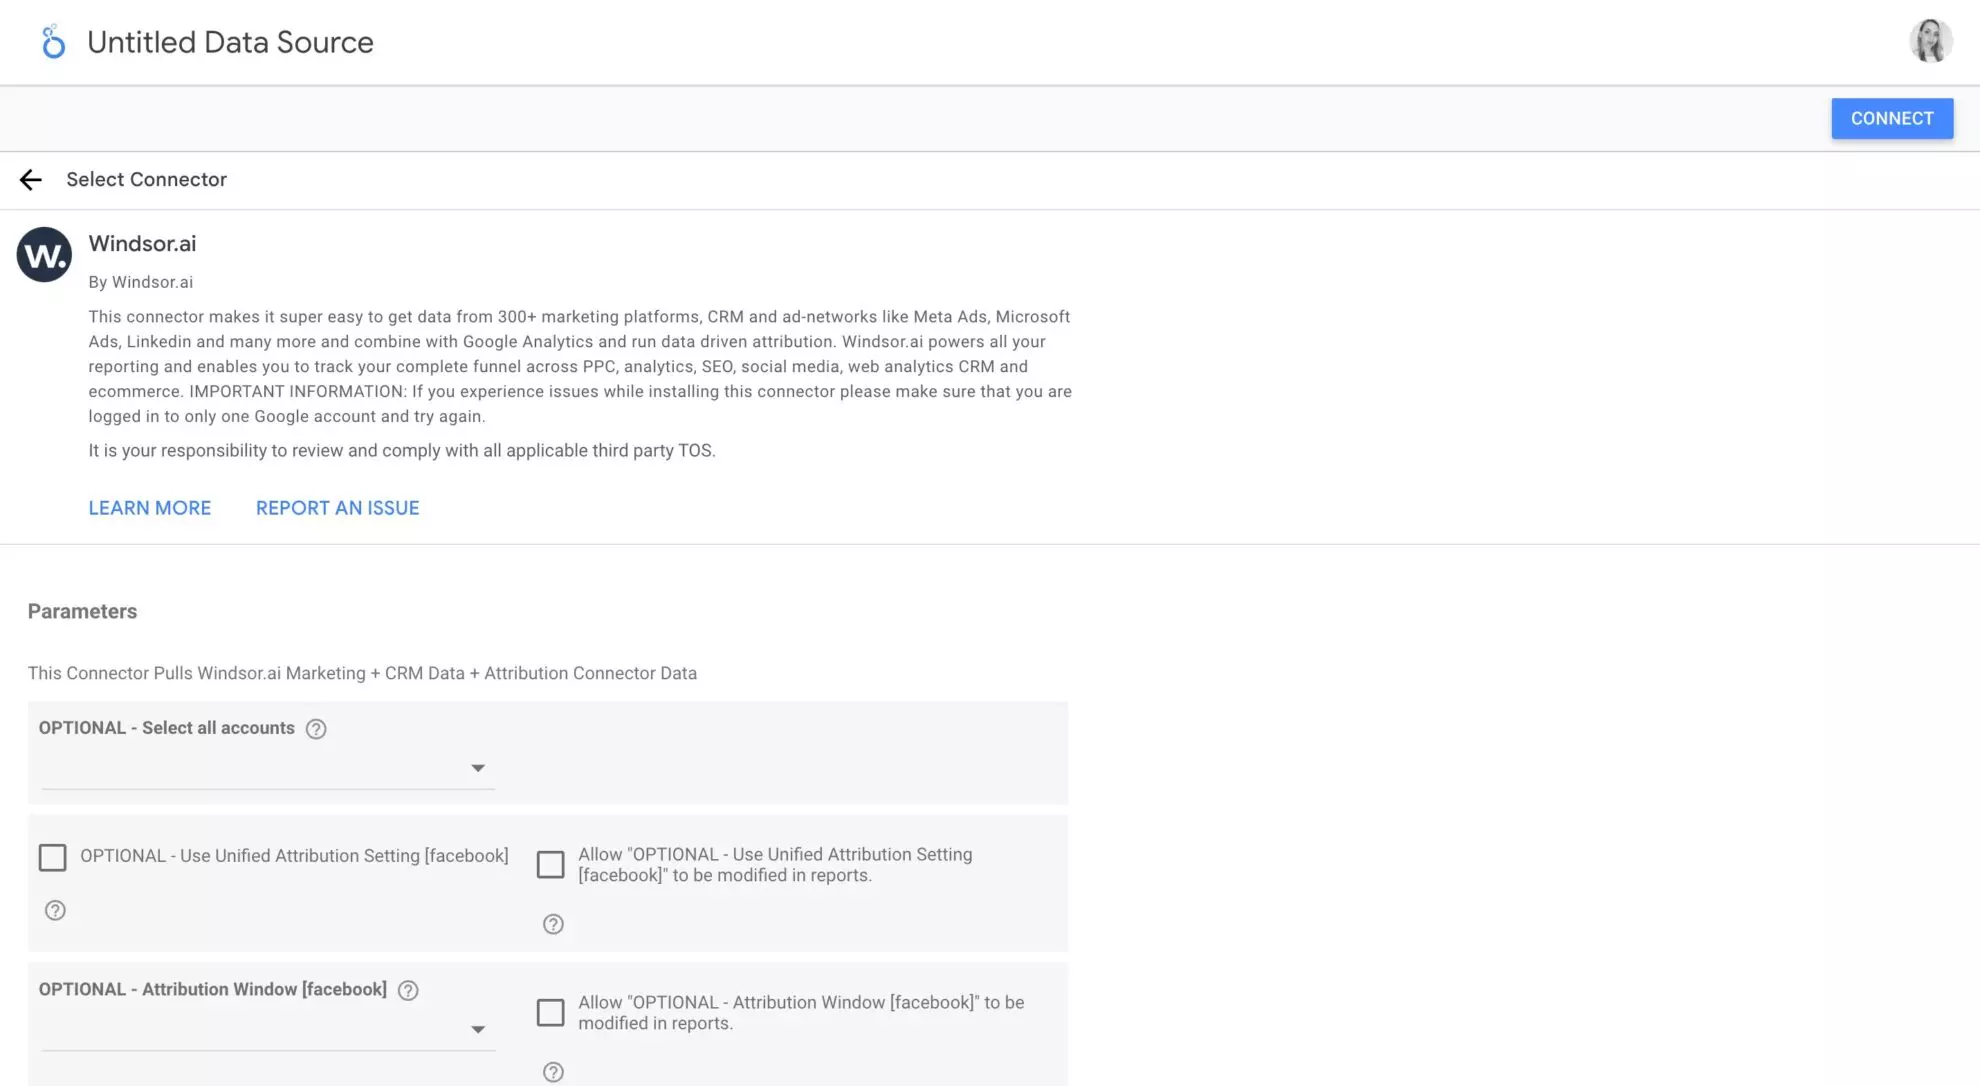
Task: Open help icon for Select all accounts
Action: (x=316, y=729)
